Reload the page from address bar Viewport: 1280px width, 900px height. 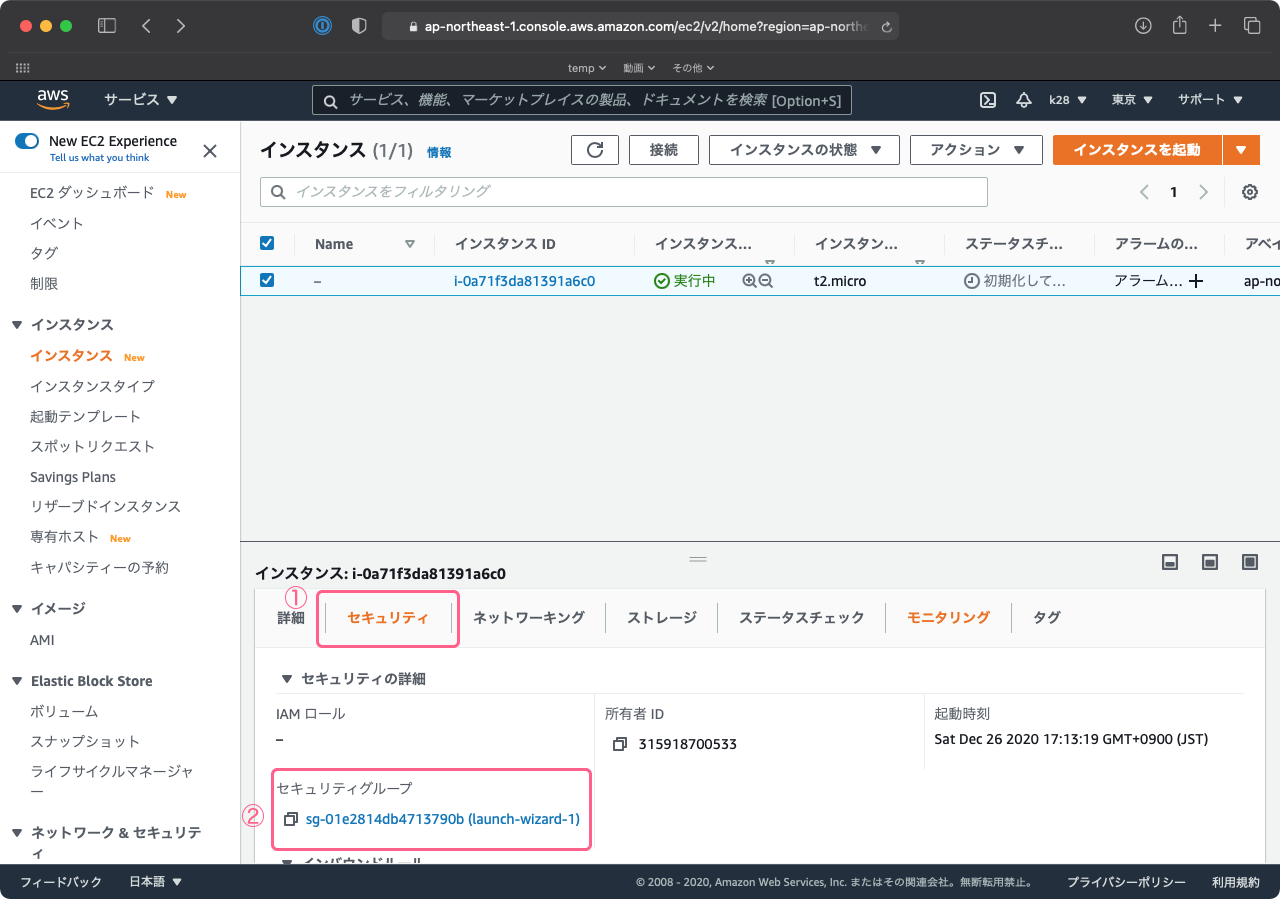(x=886, y=27)
